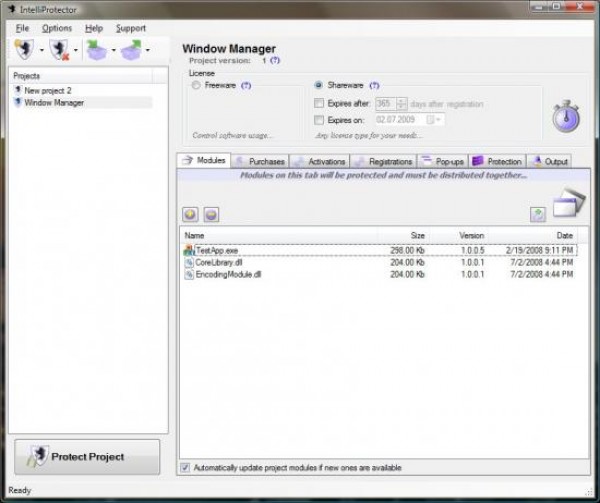
Task: Click the add module round button
Action: point(191,214)
